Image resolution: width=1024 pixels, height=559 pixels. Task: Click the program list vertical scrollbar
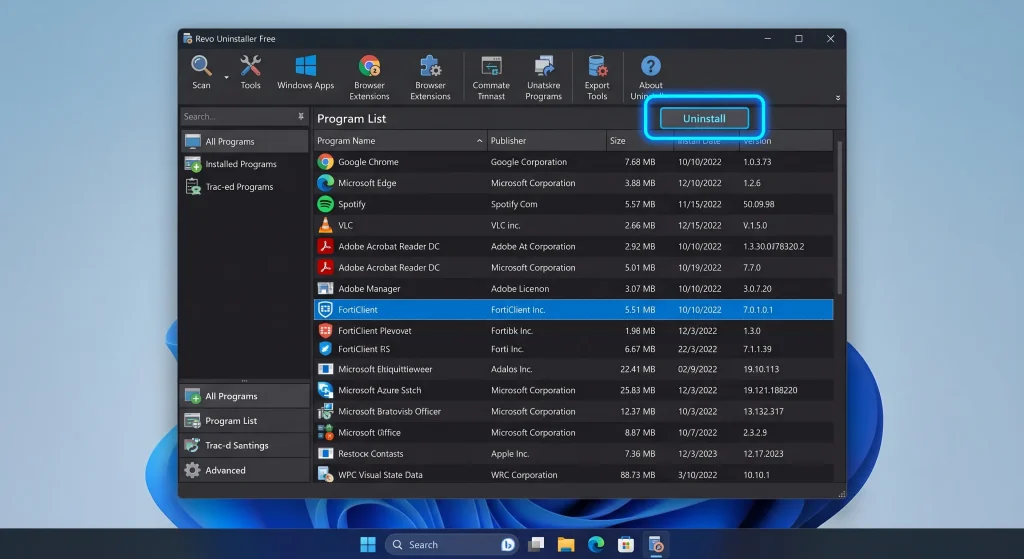click(x=840, y=219)
